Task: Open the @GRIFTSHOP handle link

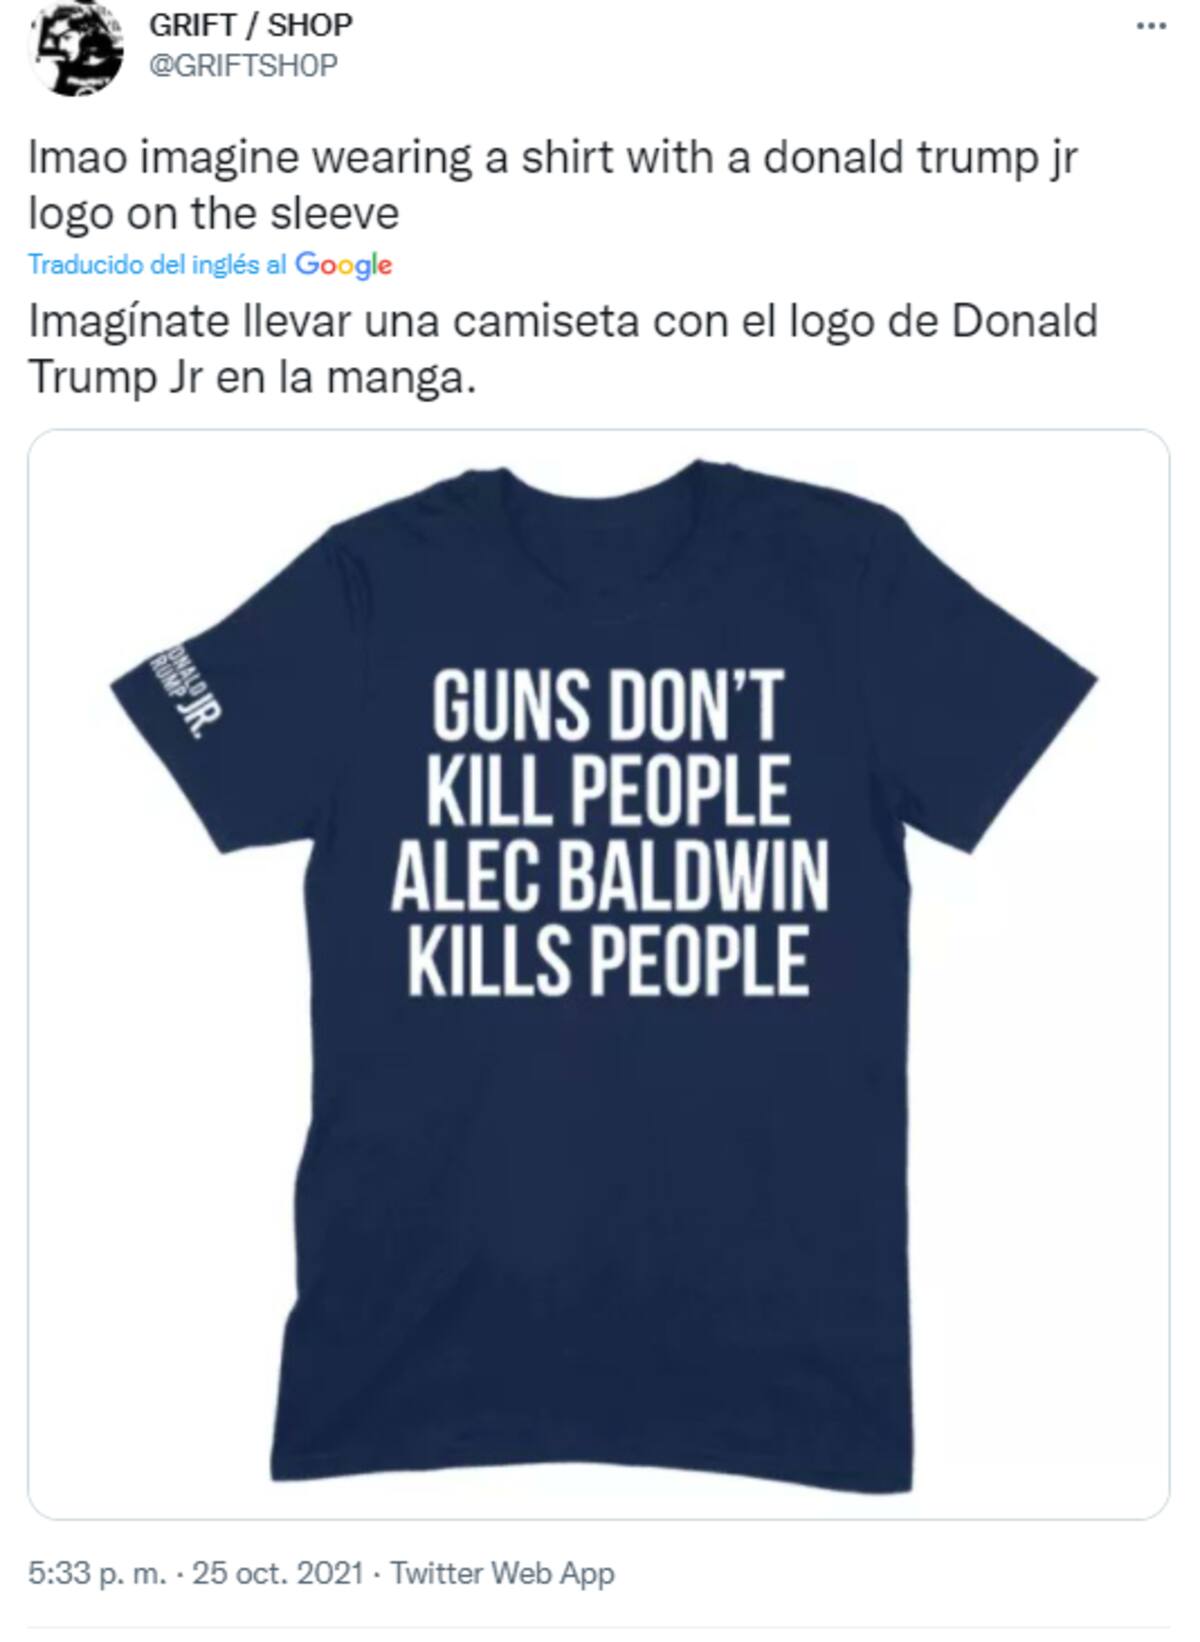Action: (244, 65)
